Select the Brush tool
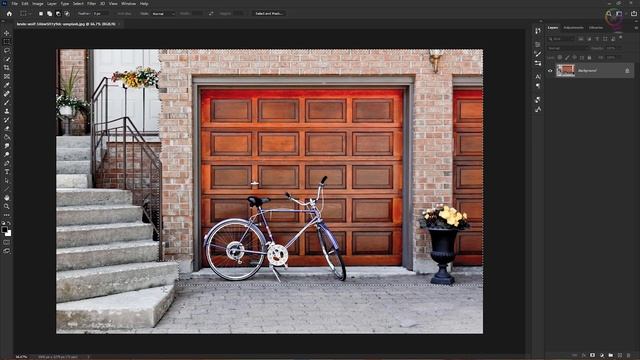 (x=7, y=102)
